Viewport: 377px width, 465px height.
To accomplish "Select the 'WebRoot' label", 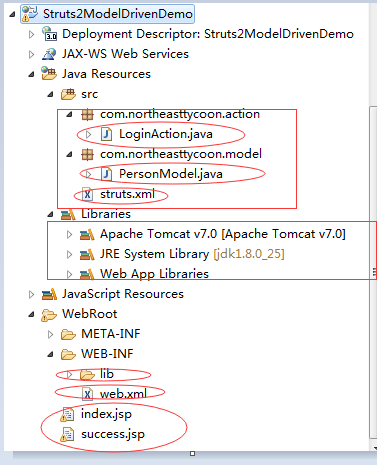I will 90,314.
